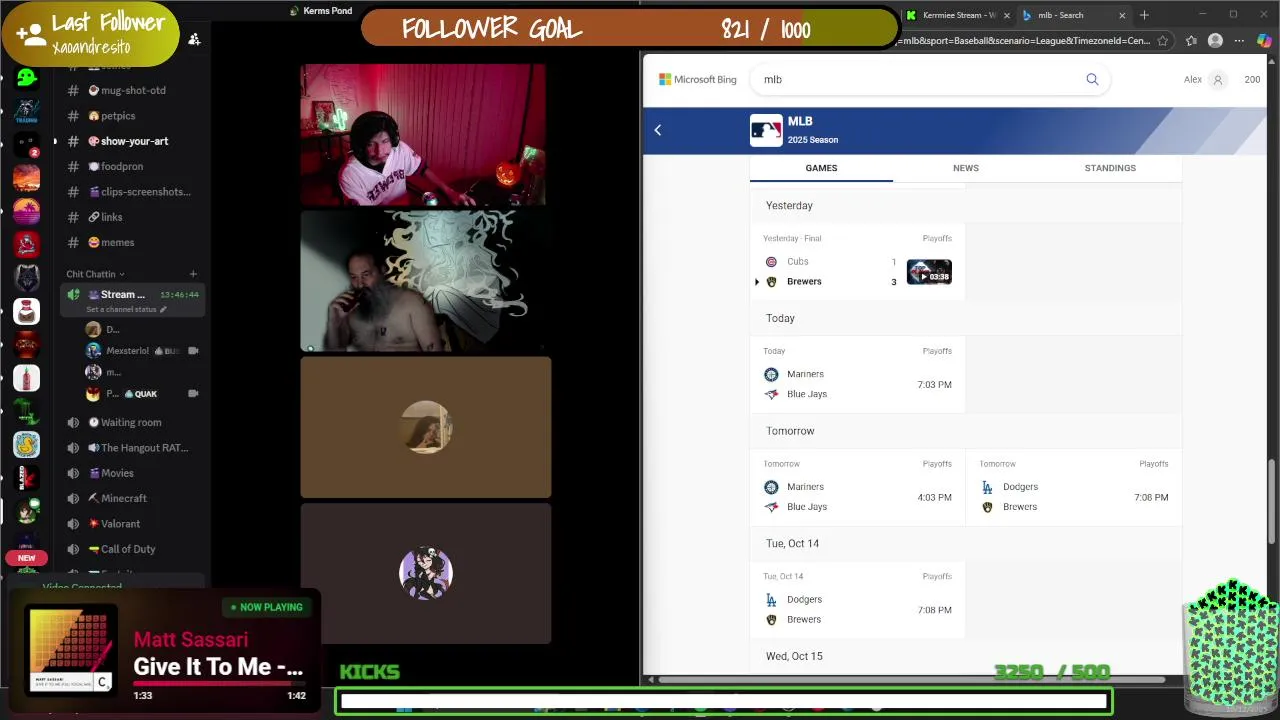Click the plus icon next to Chit Chattin
The width and height of the screenshot is (1280, 720).
pyautogui.click(x=193, y=274)
